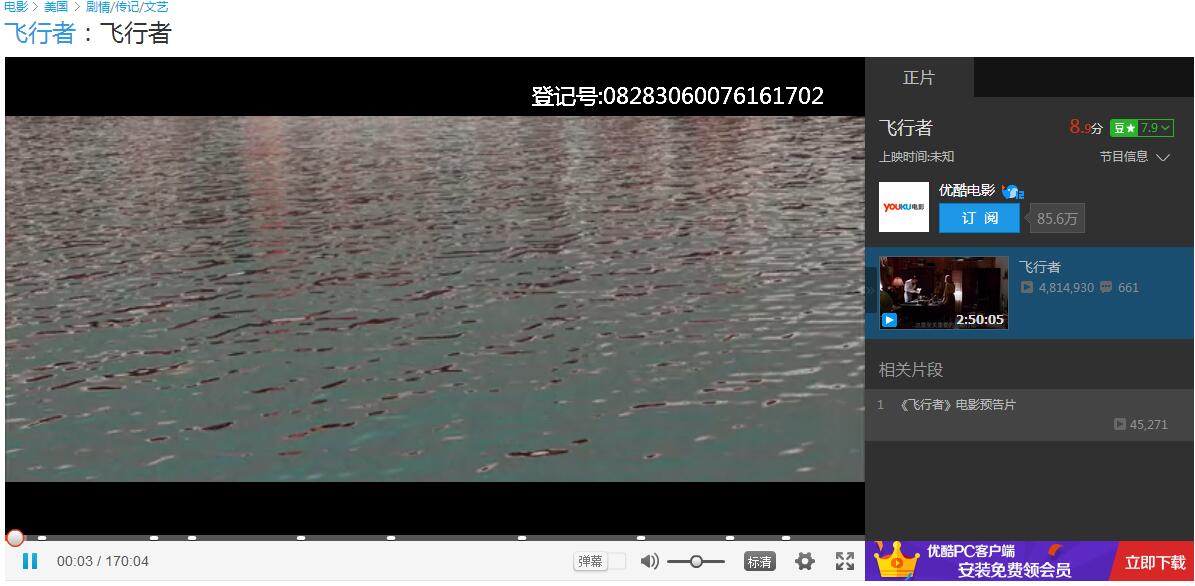Open the player settings gear icon
Screen dimensions: 1195x586
point(803,561)
